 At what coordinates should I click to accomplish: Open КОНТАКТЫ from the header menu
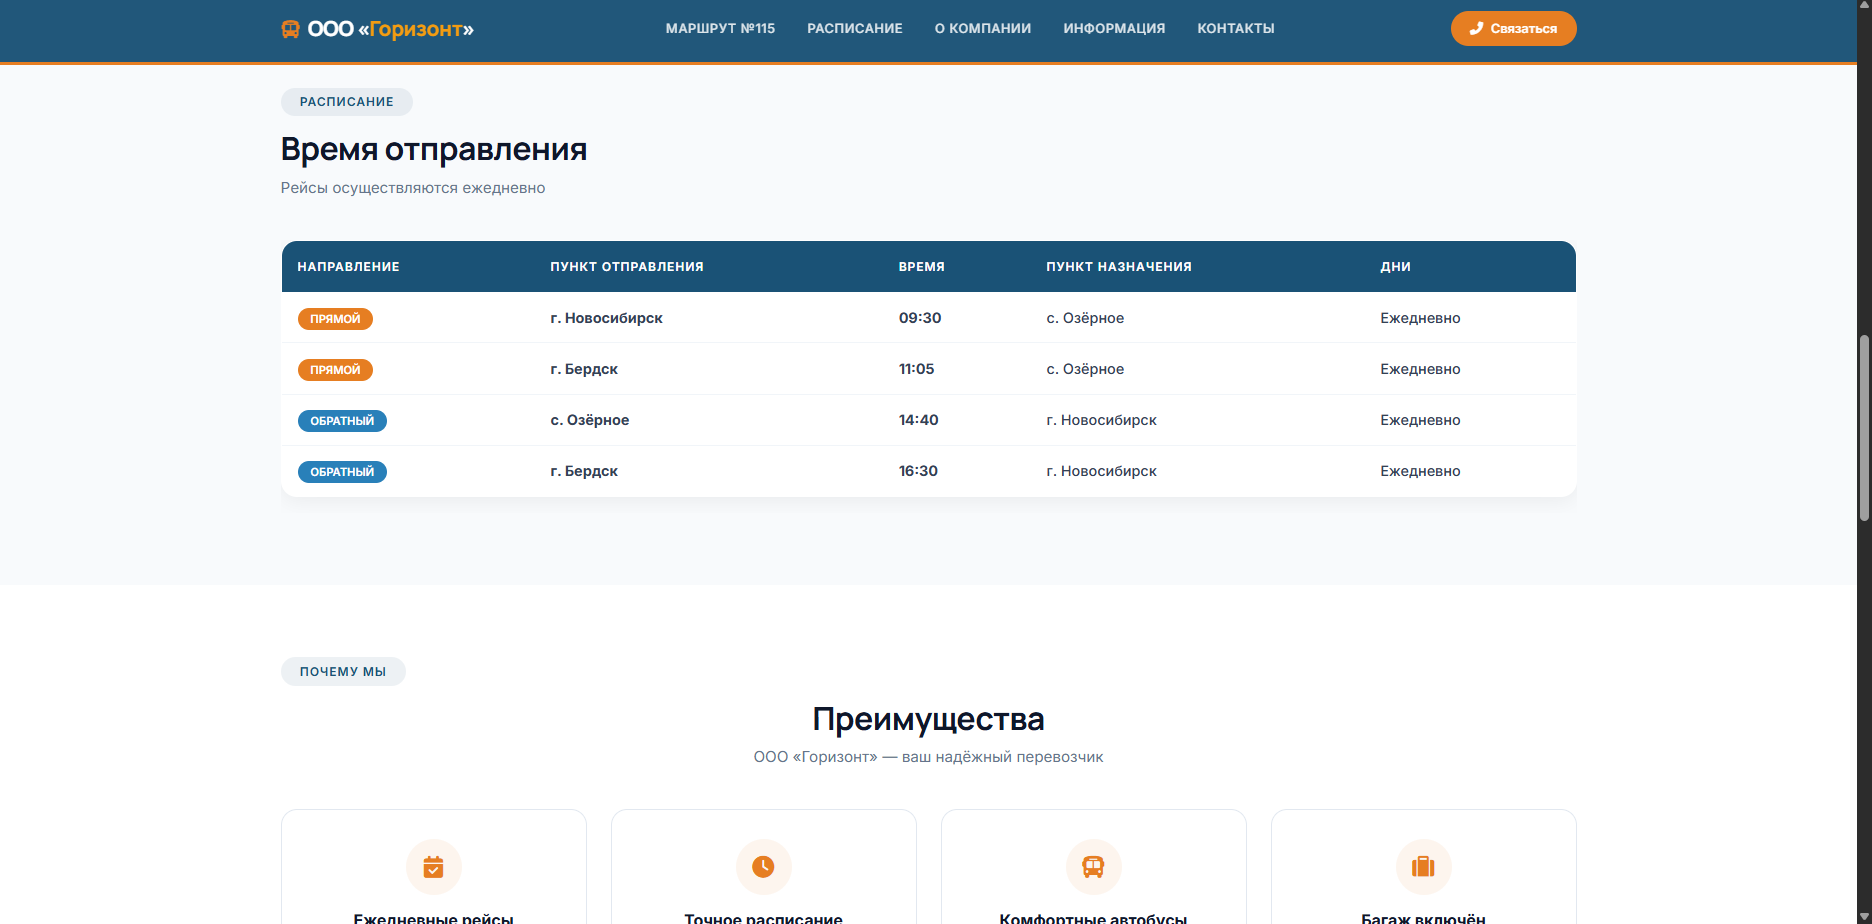pos(1236,28)
